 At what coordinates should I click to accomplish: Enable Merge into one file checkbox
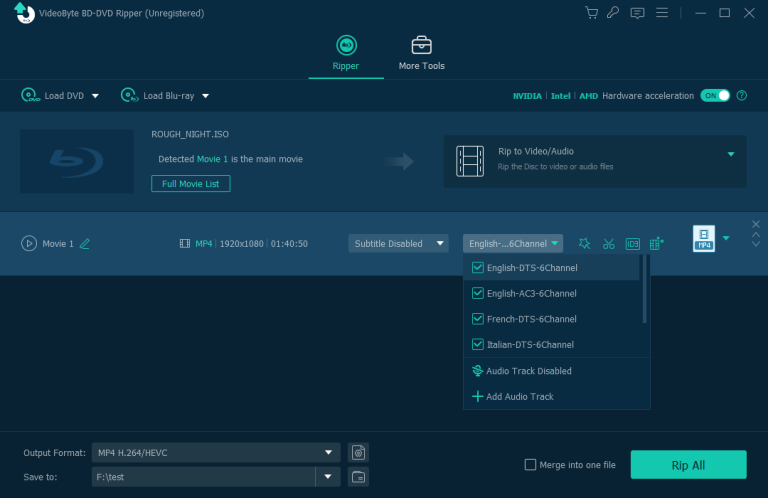click(530, 465)
